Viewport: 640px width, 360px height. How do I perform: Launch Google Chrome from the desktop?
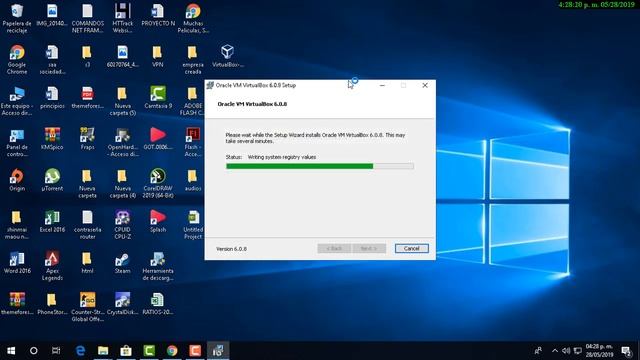17,60
